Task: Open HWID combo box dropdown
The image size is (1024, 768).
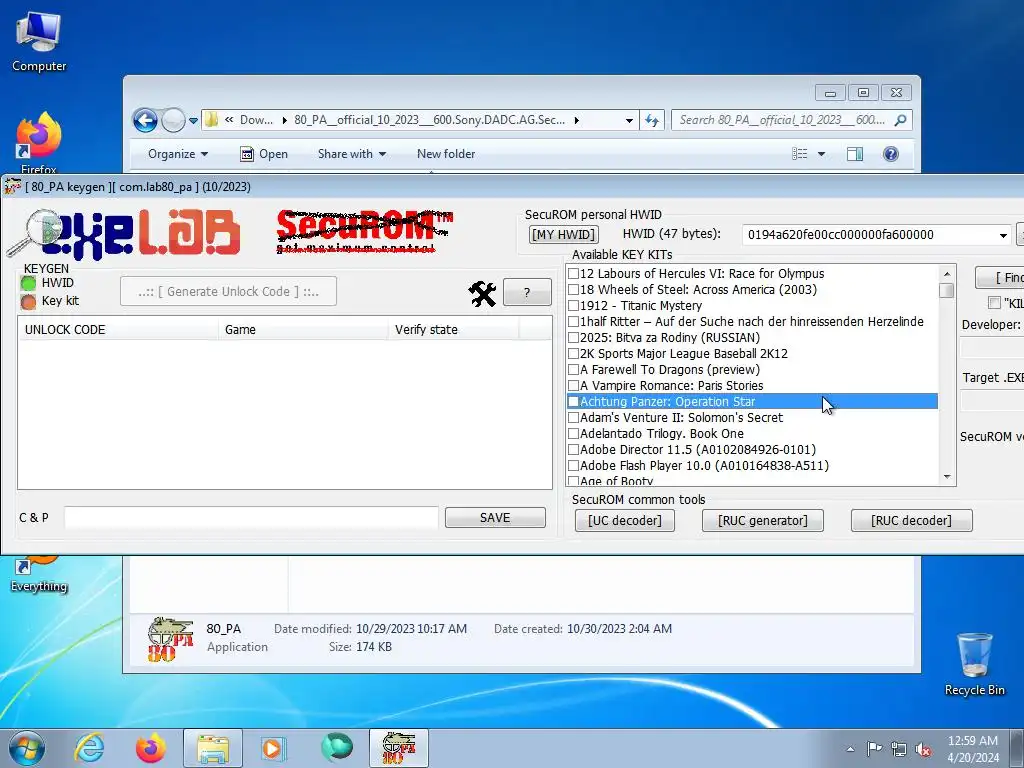Action: (x=1003, y=235)
